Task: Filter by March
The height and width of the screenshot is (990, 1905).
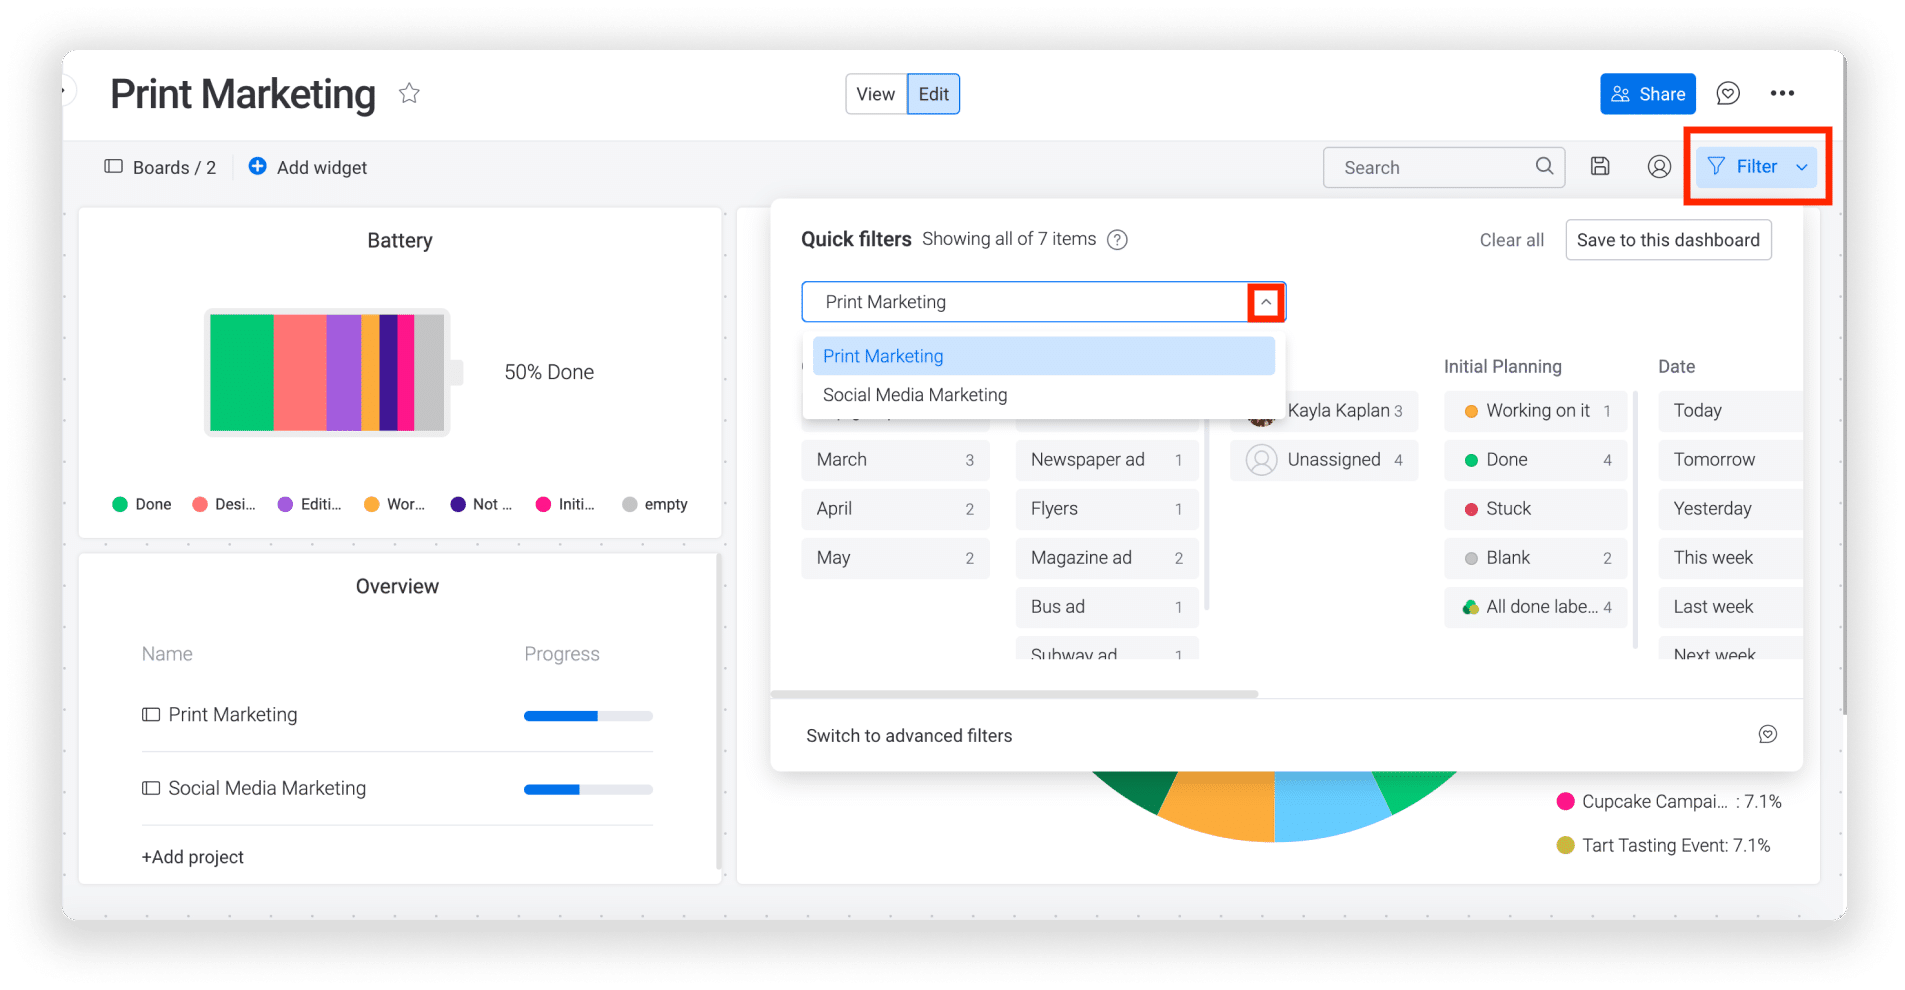Action: point(895,460)
